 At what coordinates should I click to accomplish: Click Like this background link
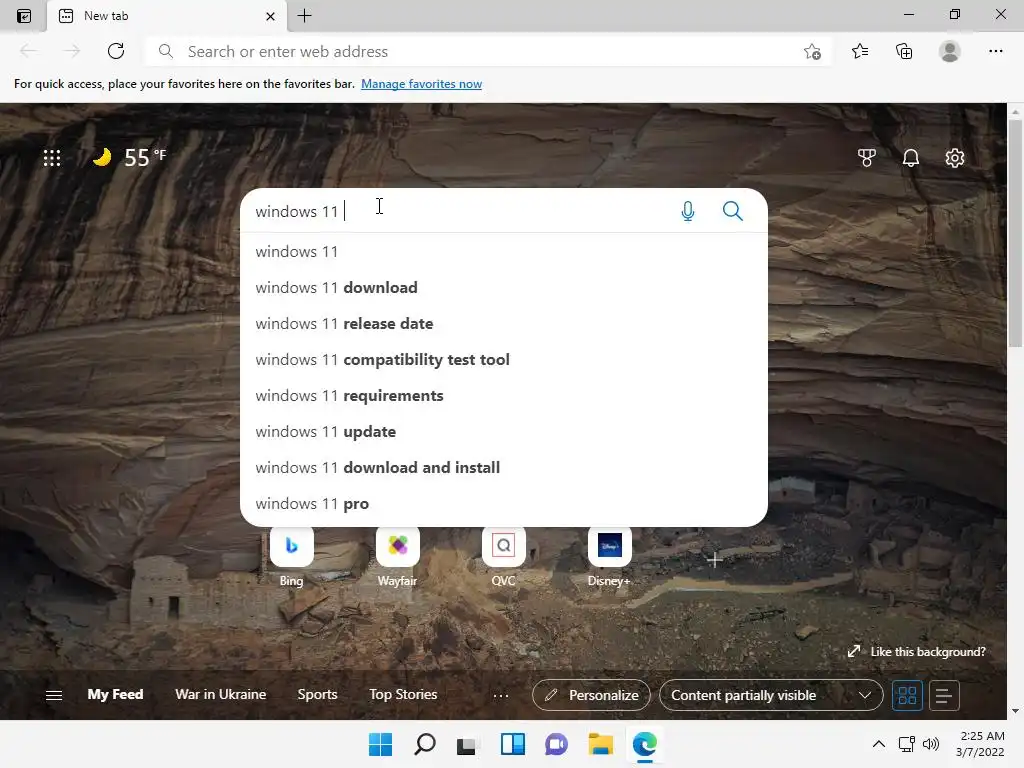point(917,652)
